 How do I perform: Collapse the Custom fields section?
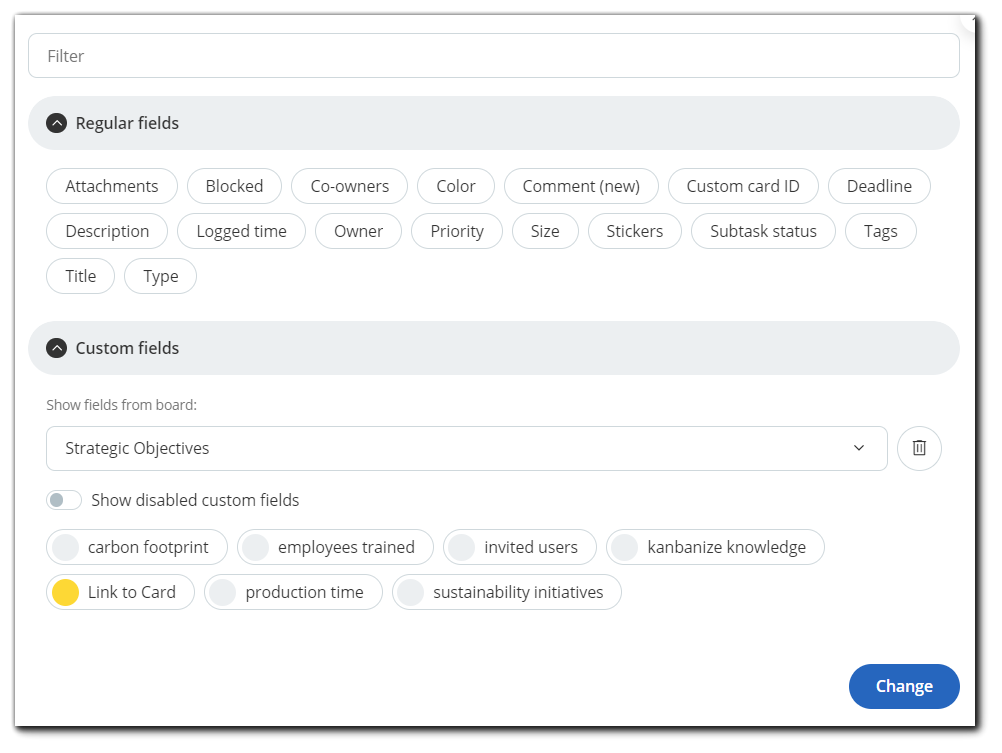pyautogui.click(x=56, y=348)
